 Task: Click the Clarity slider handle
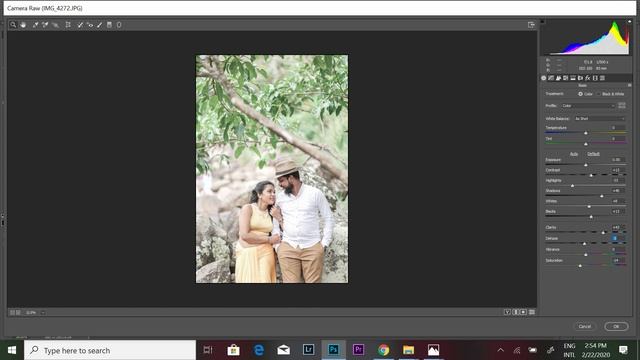coord(603,233)
